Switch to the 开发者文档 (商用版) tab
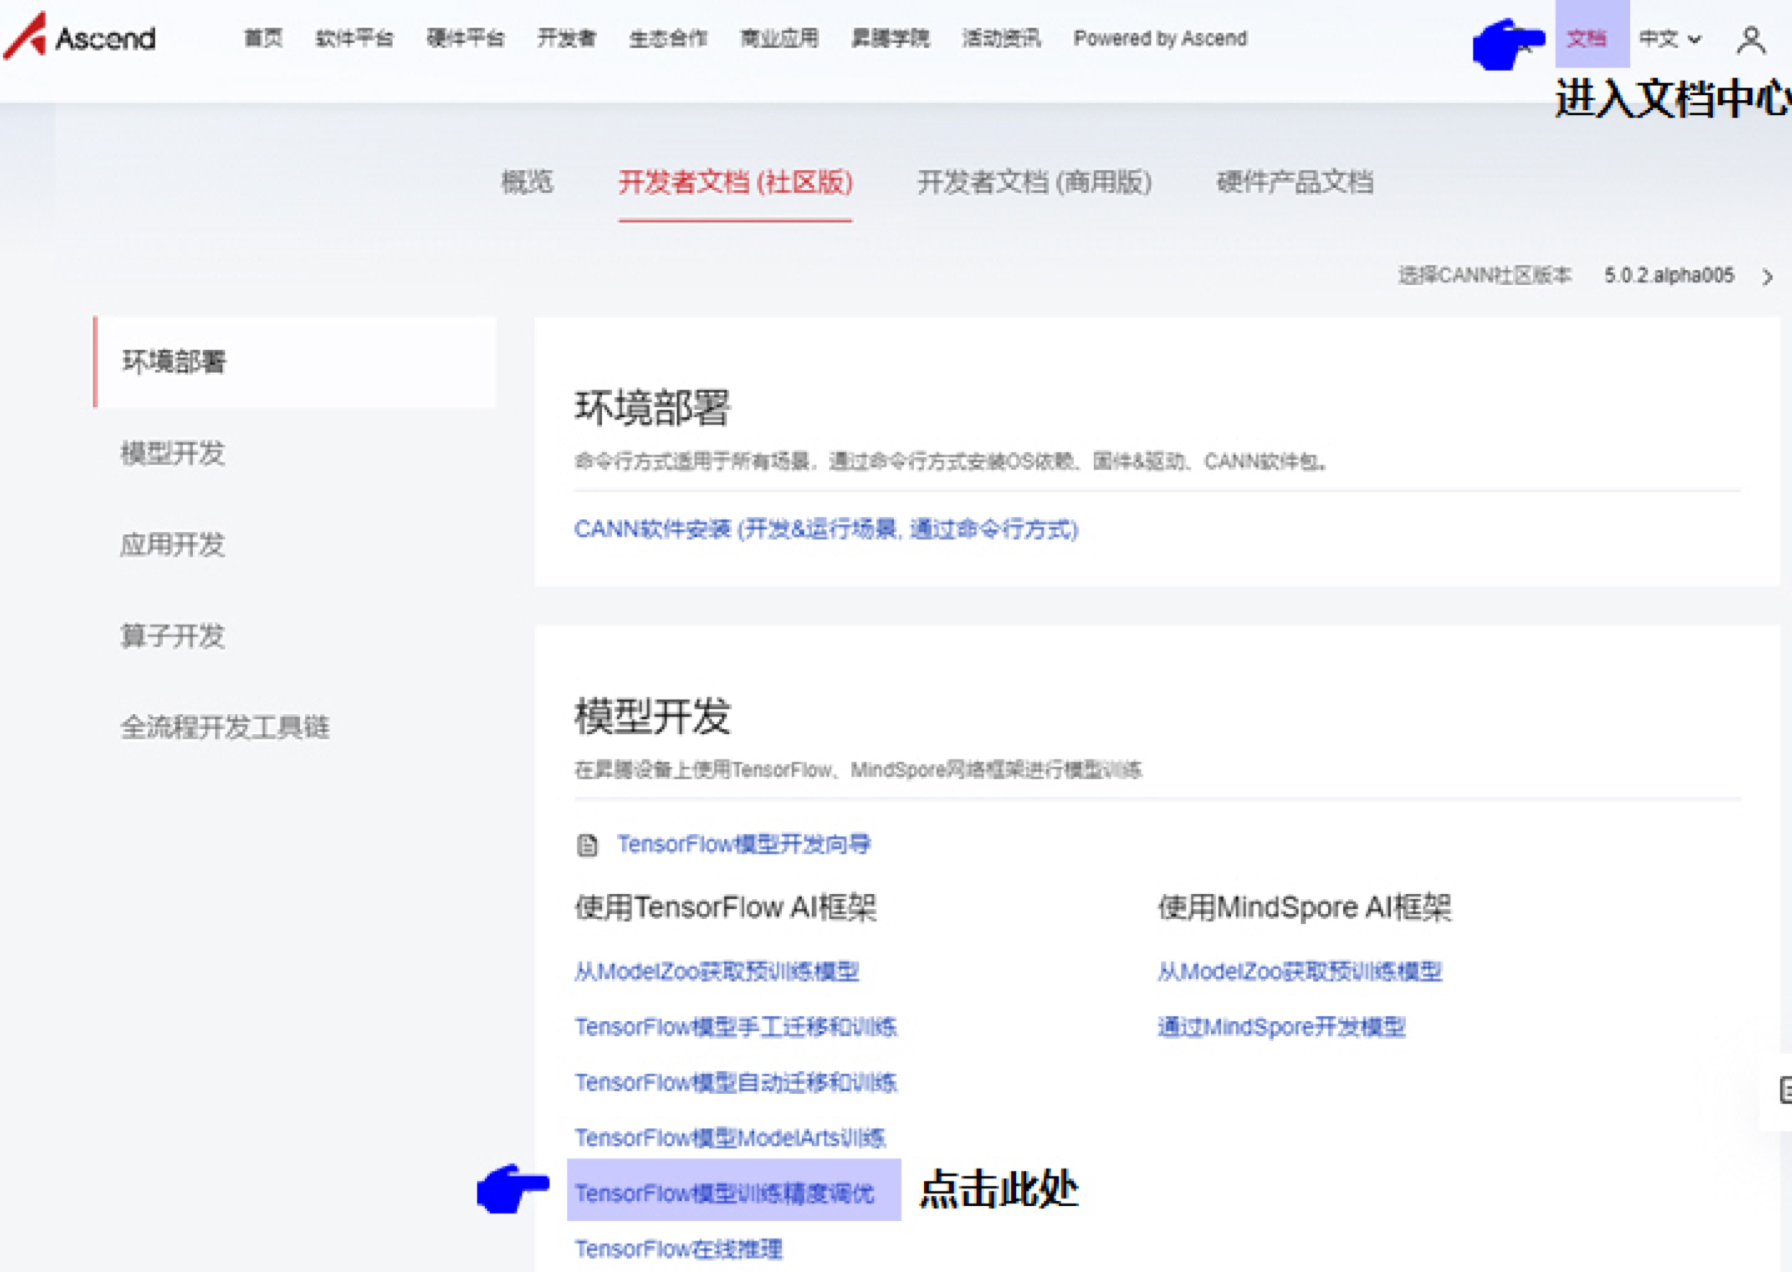This screenshot has width=1792, height=1272. coord(1034,182)
